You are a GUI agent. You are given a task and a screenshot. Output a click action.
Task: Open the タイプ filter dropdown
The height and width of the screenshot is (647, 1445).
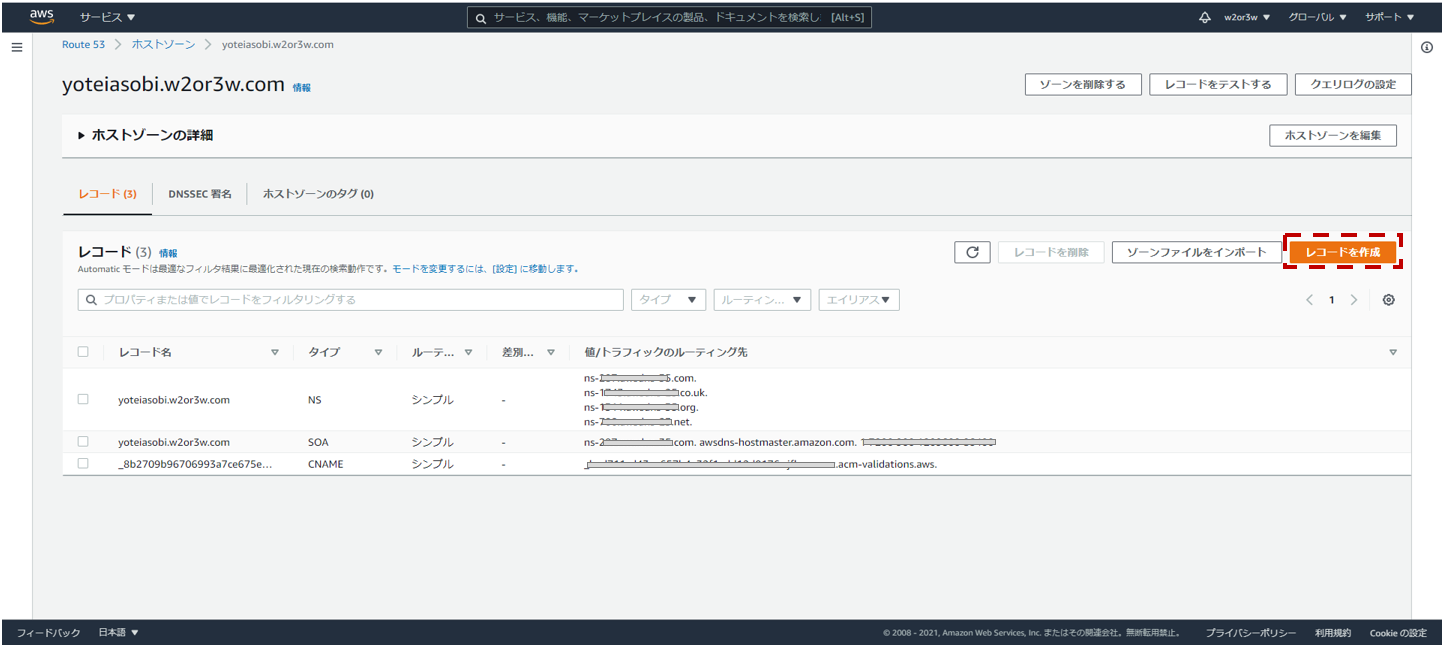(x=668, y=300)
